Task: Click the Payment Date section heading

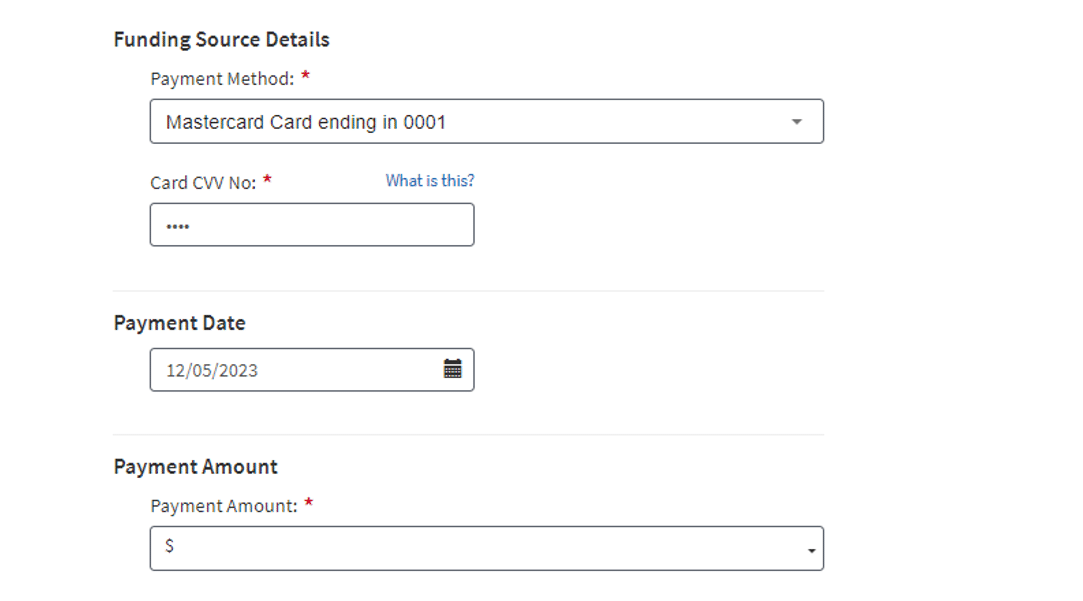Action: [x=179, y=323]
